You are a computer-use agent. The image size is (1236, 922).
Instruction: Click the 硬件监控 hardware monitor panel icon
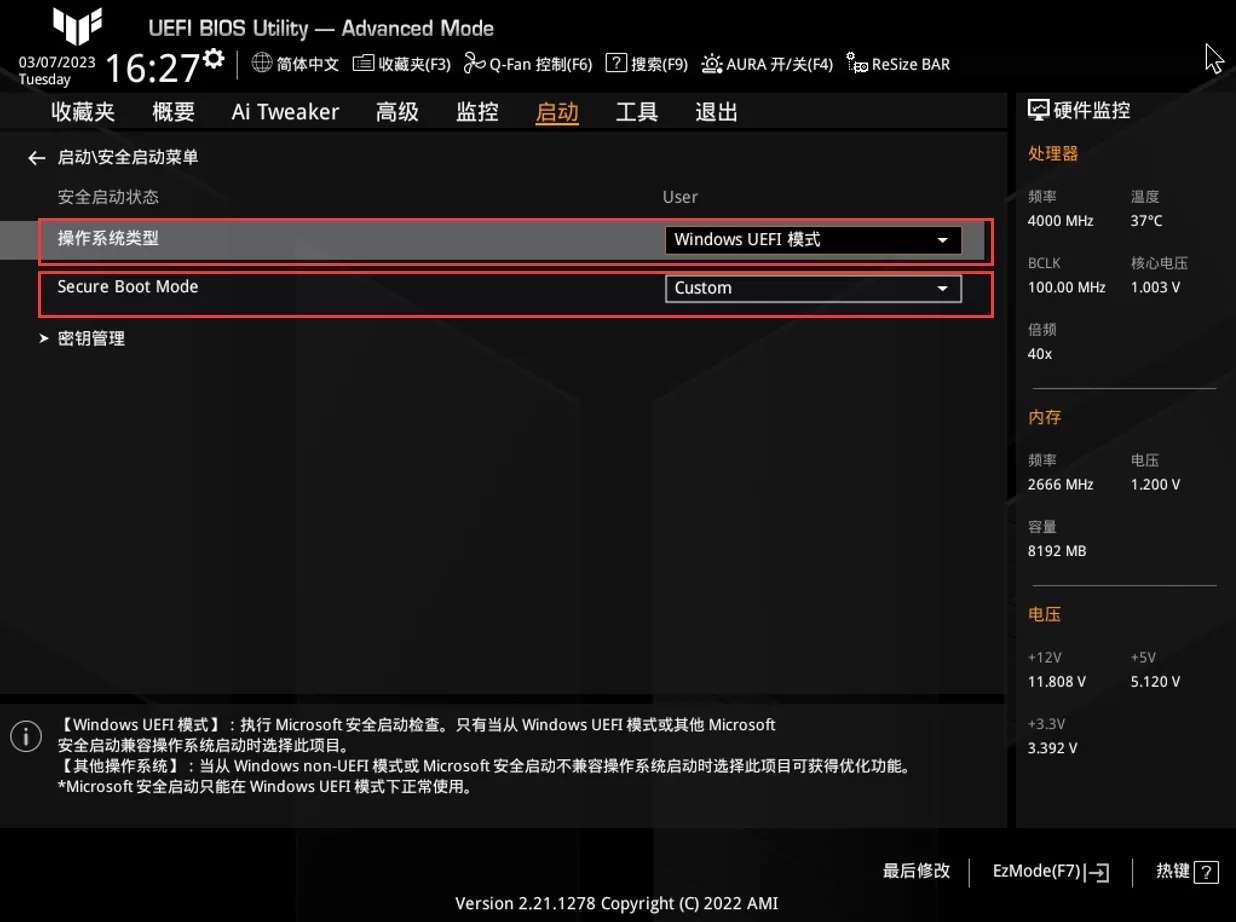coord(1038,110)
